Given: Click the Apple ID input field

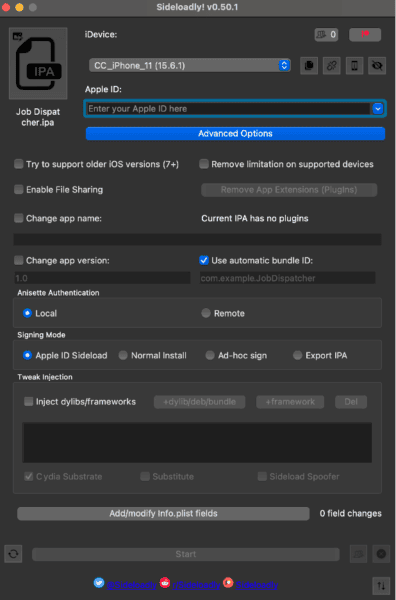Looking at the screenshot, I should pos(228,109).
